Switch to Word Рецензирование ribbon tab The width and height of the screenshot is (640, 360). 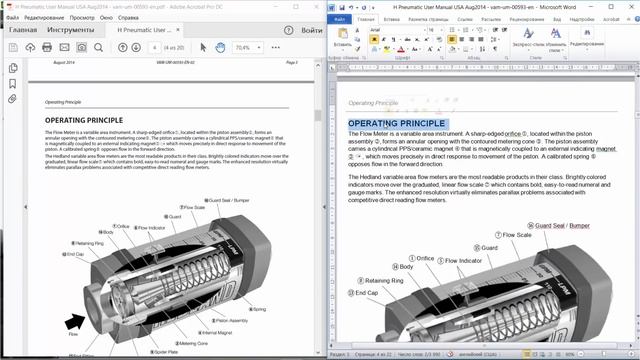(527, 19)
